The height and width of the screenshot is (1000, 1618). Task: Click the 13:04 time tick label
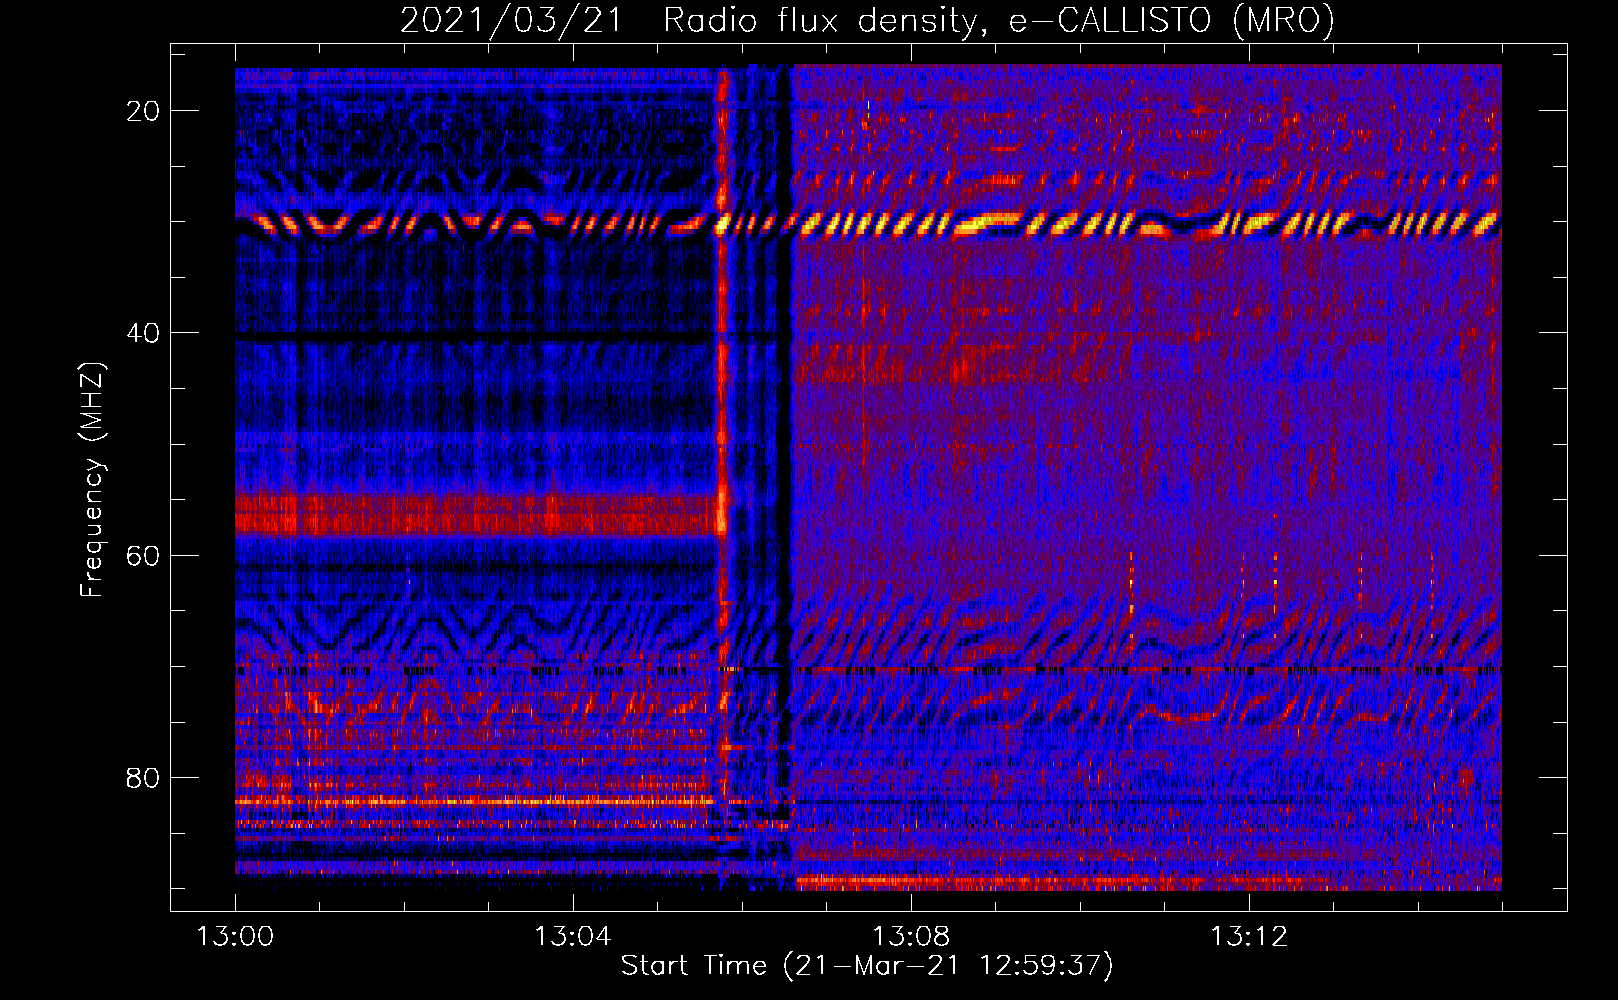573,937
